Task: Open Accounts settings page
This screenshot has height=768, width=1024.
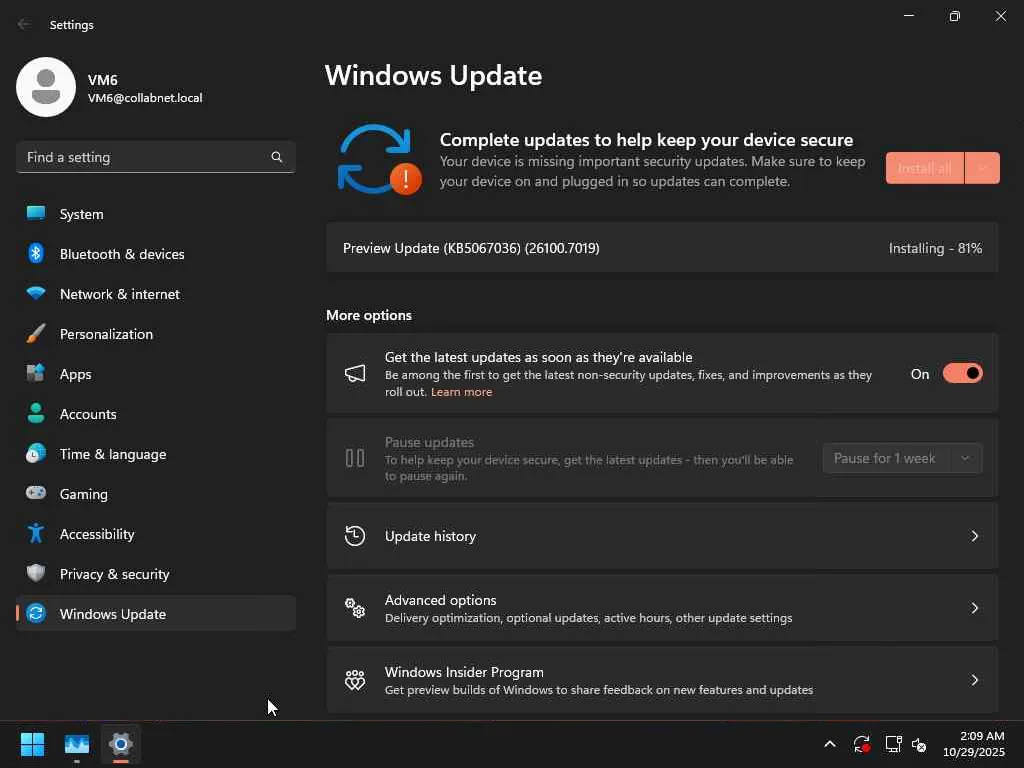Action: [x=156, y=413]
